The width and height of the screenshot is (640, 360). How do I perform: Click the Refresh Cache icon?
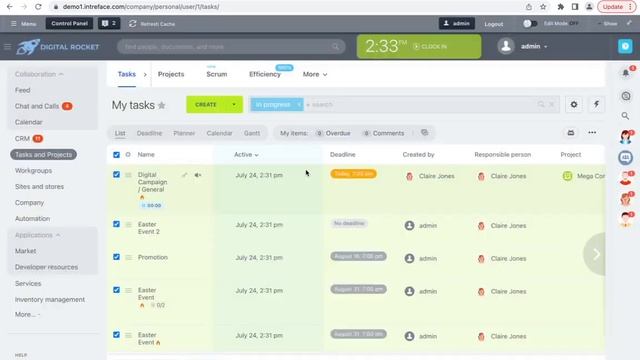pyautogui.click(x=133, y=24)
